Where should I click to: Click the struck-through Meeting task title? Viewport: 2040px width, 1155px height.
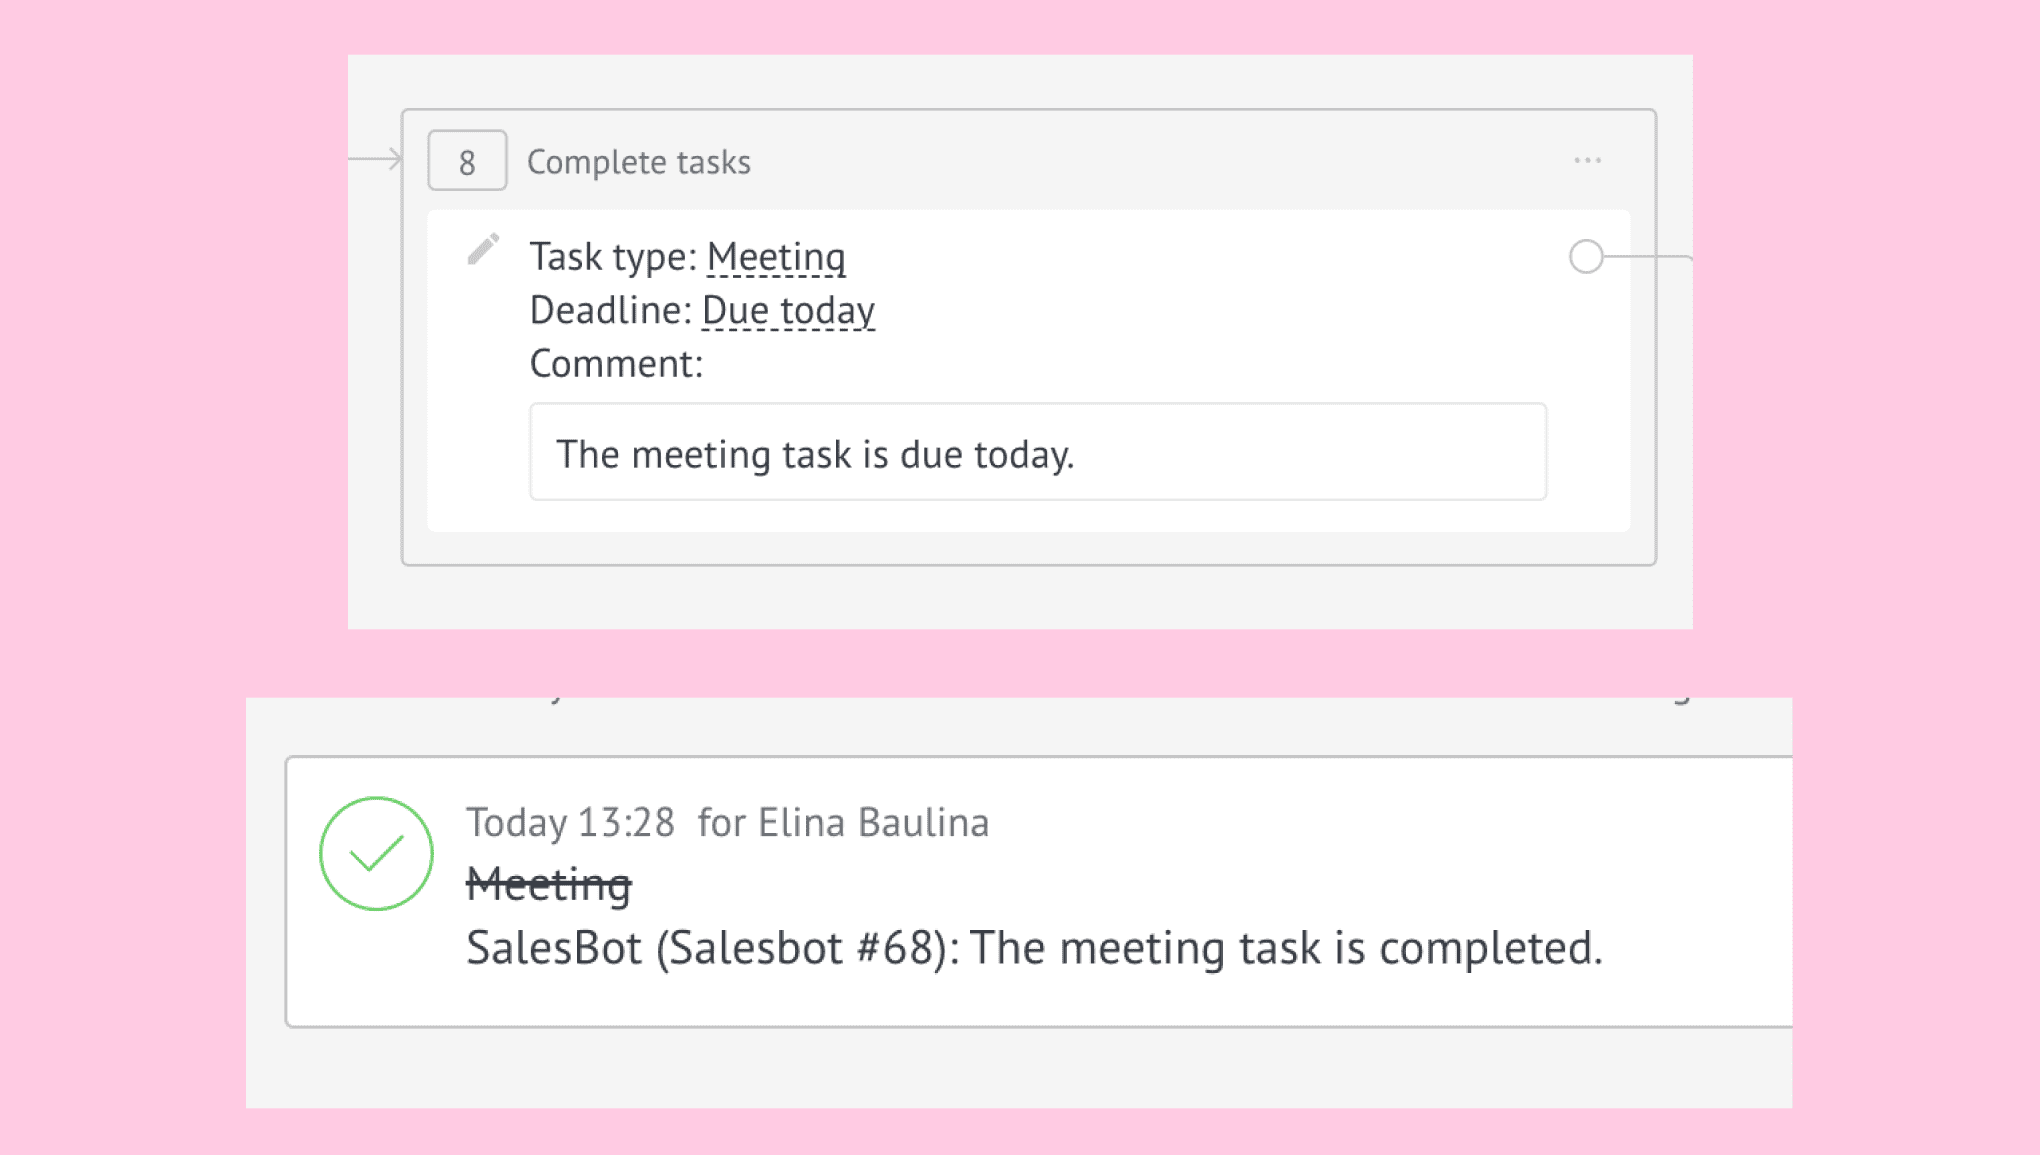(x=549, y=884)
